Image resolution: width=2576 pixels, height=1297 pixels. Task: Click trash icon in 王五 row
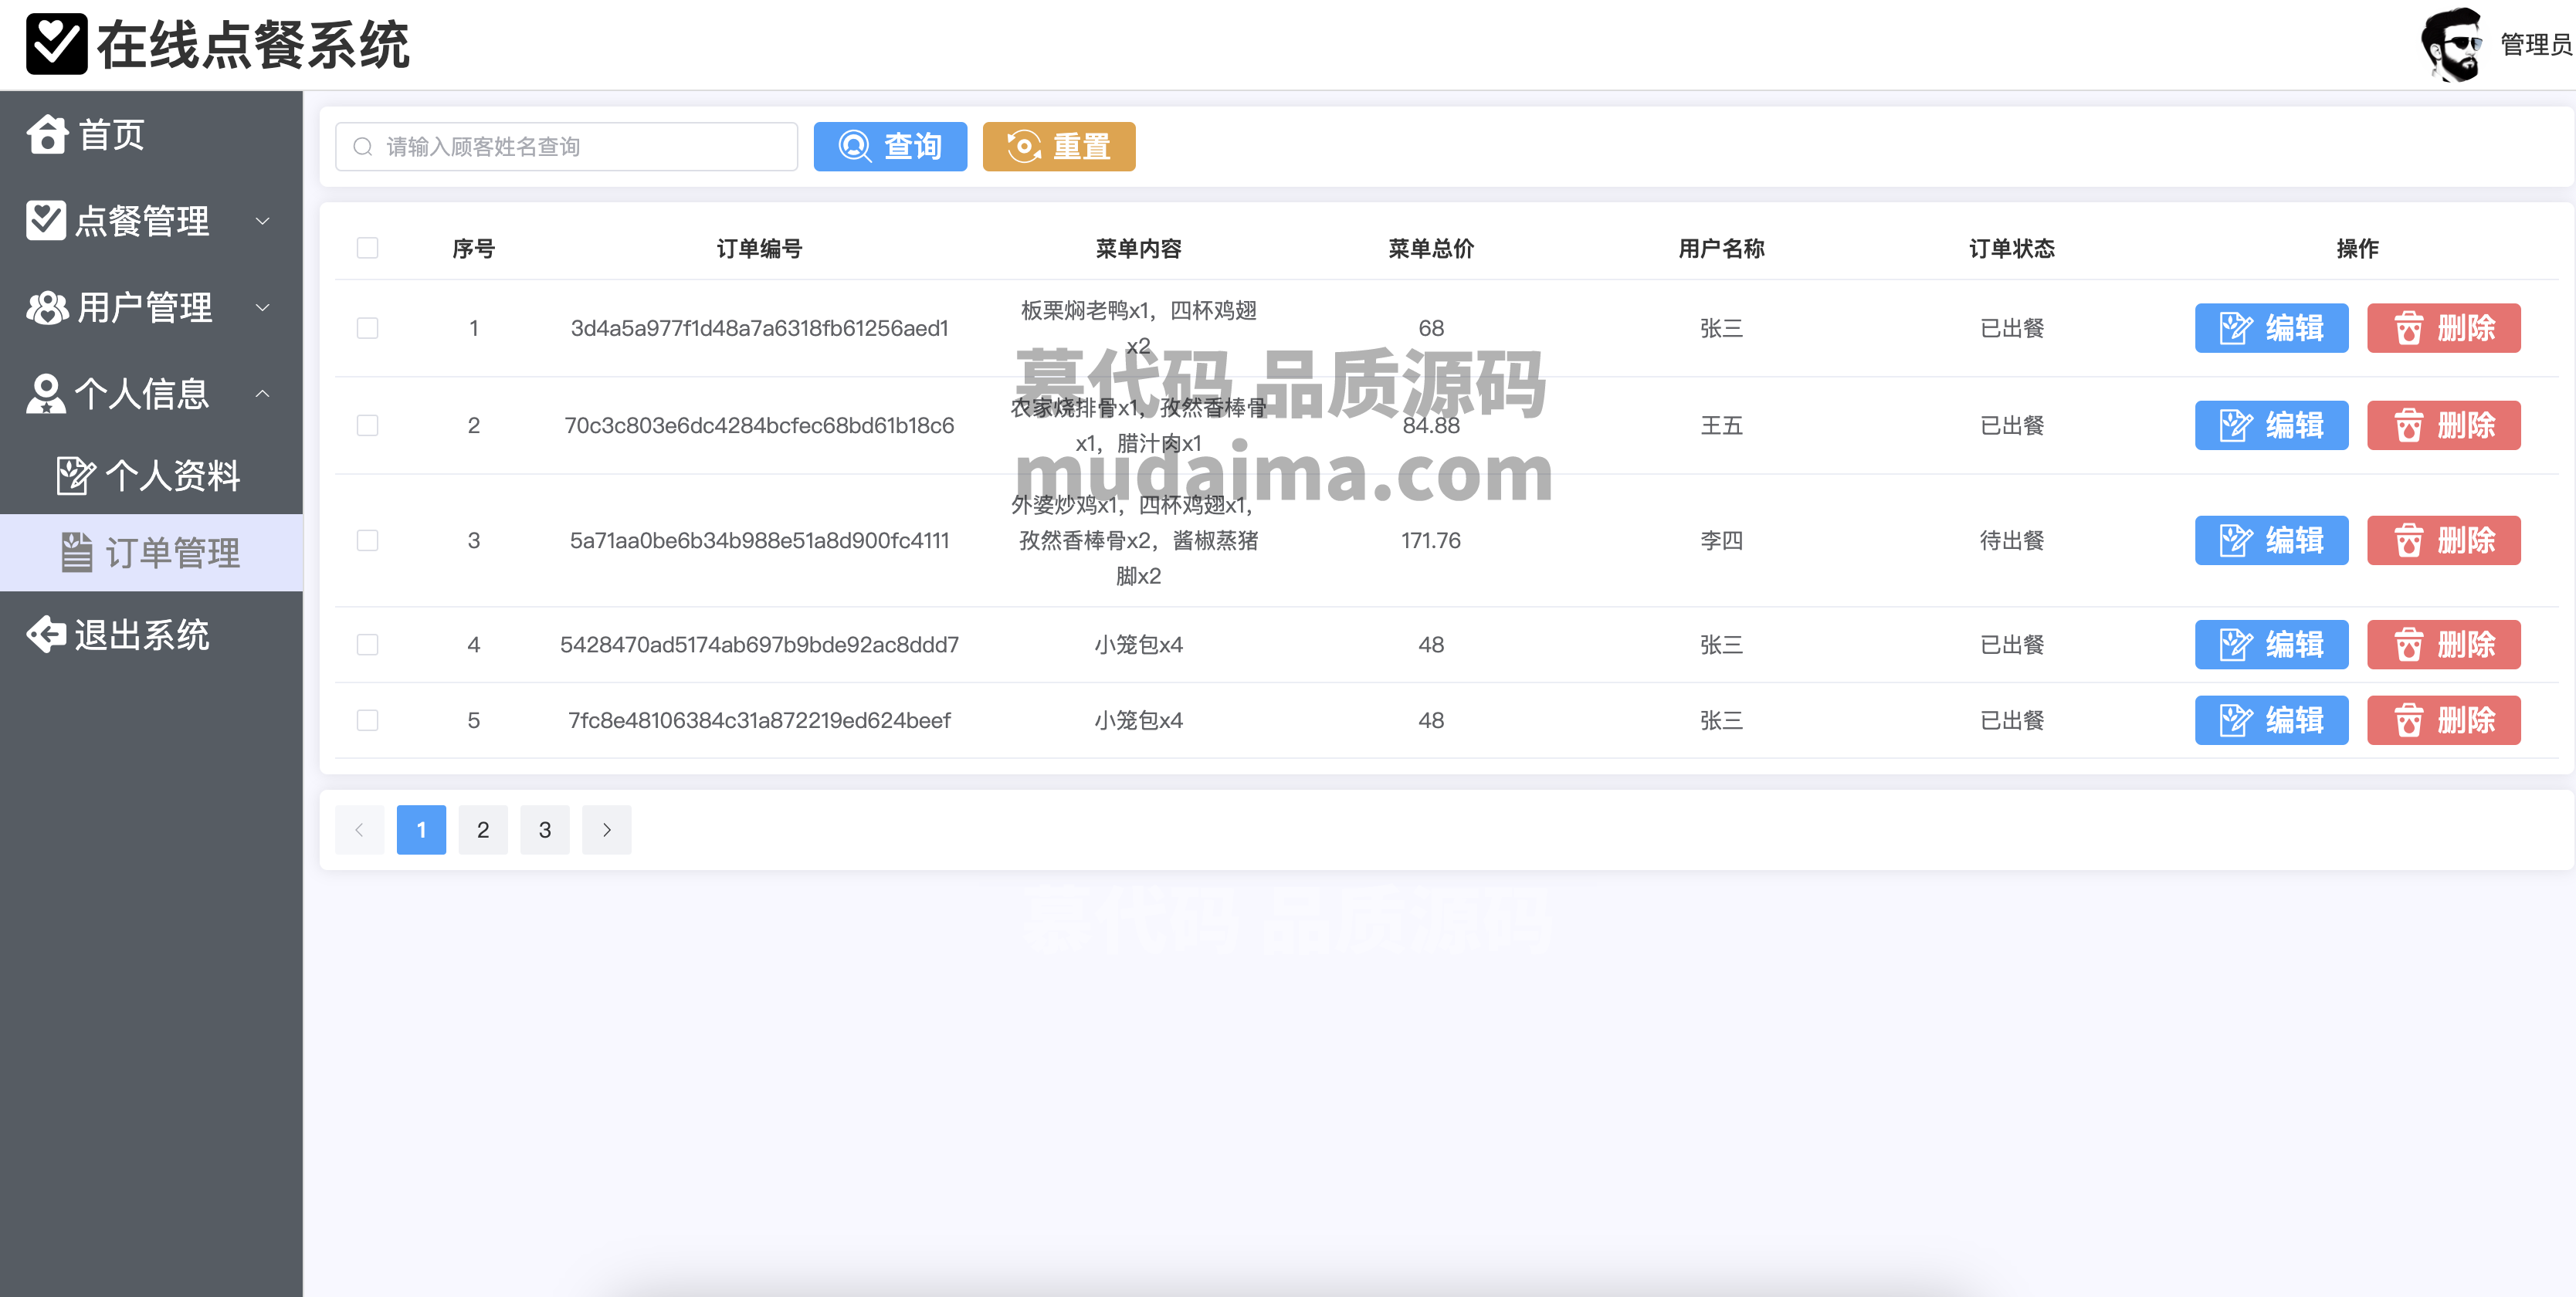[x=2408, y=425]
